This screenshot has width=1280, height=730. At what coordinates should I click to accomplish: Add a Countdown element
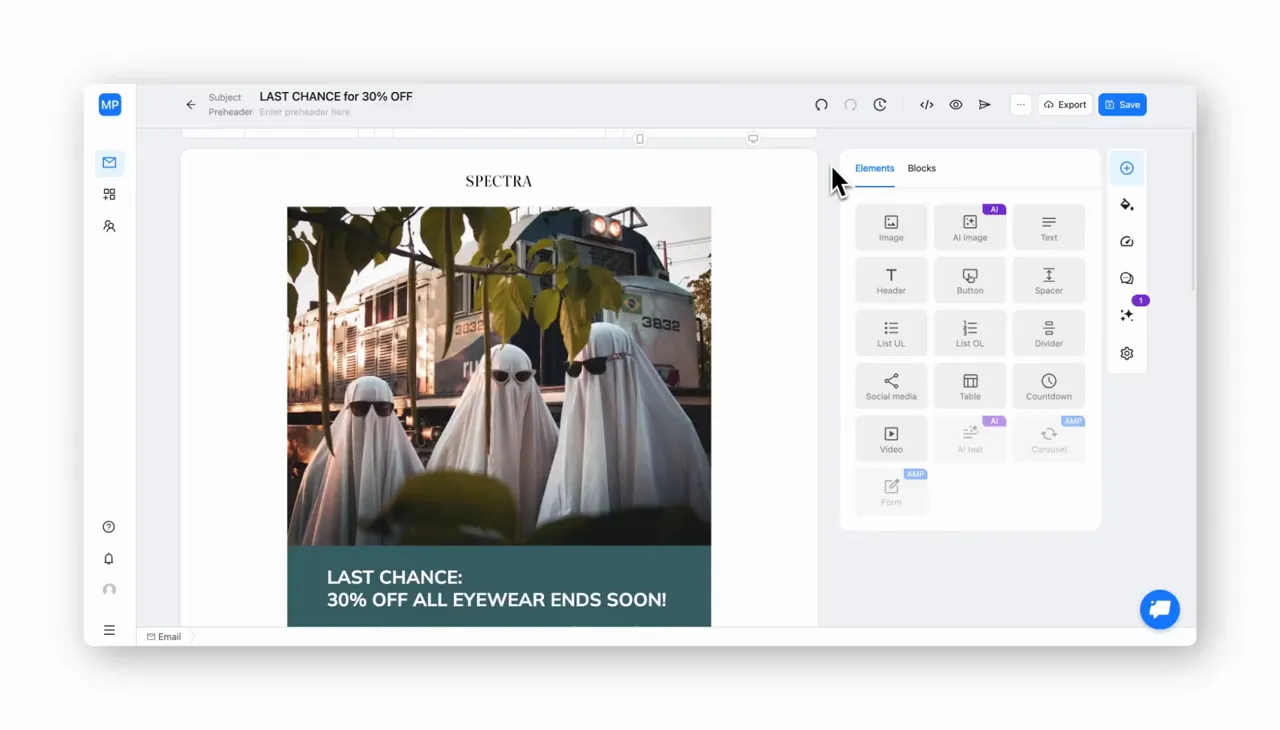point(1049,386)
